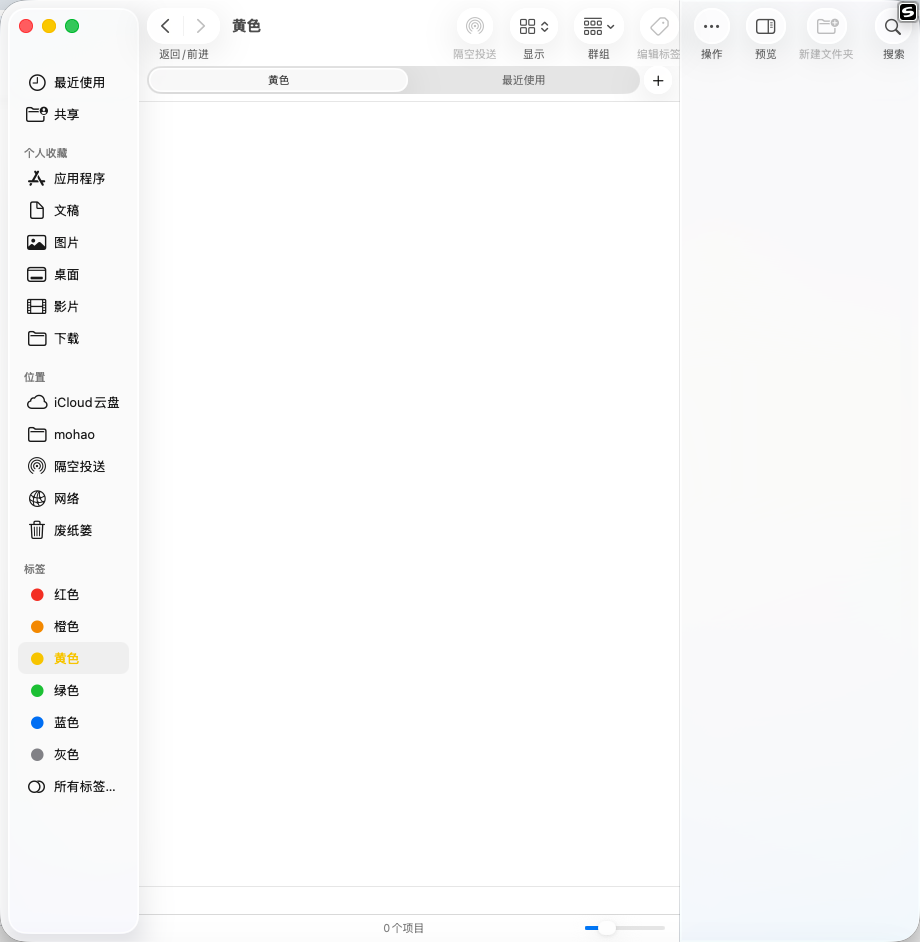Viewport: 920px width, 942px height.
Task: Open 最近使用 in the sidebar
Action: click(x=73, y=82)
